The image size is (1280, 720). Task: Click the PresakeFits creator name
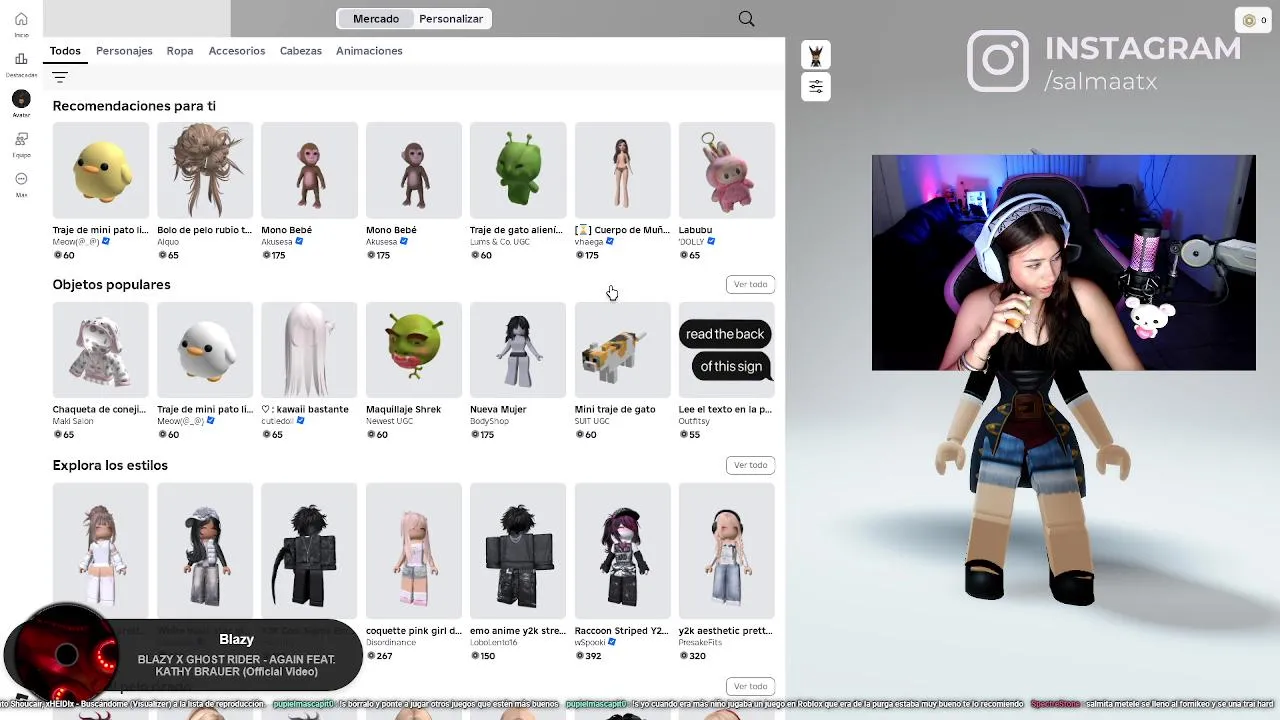coord(700,643)
